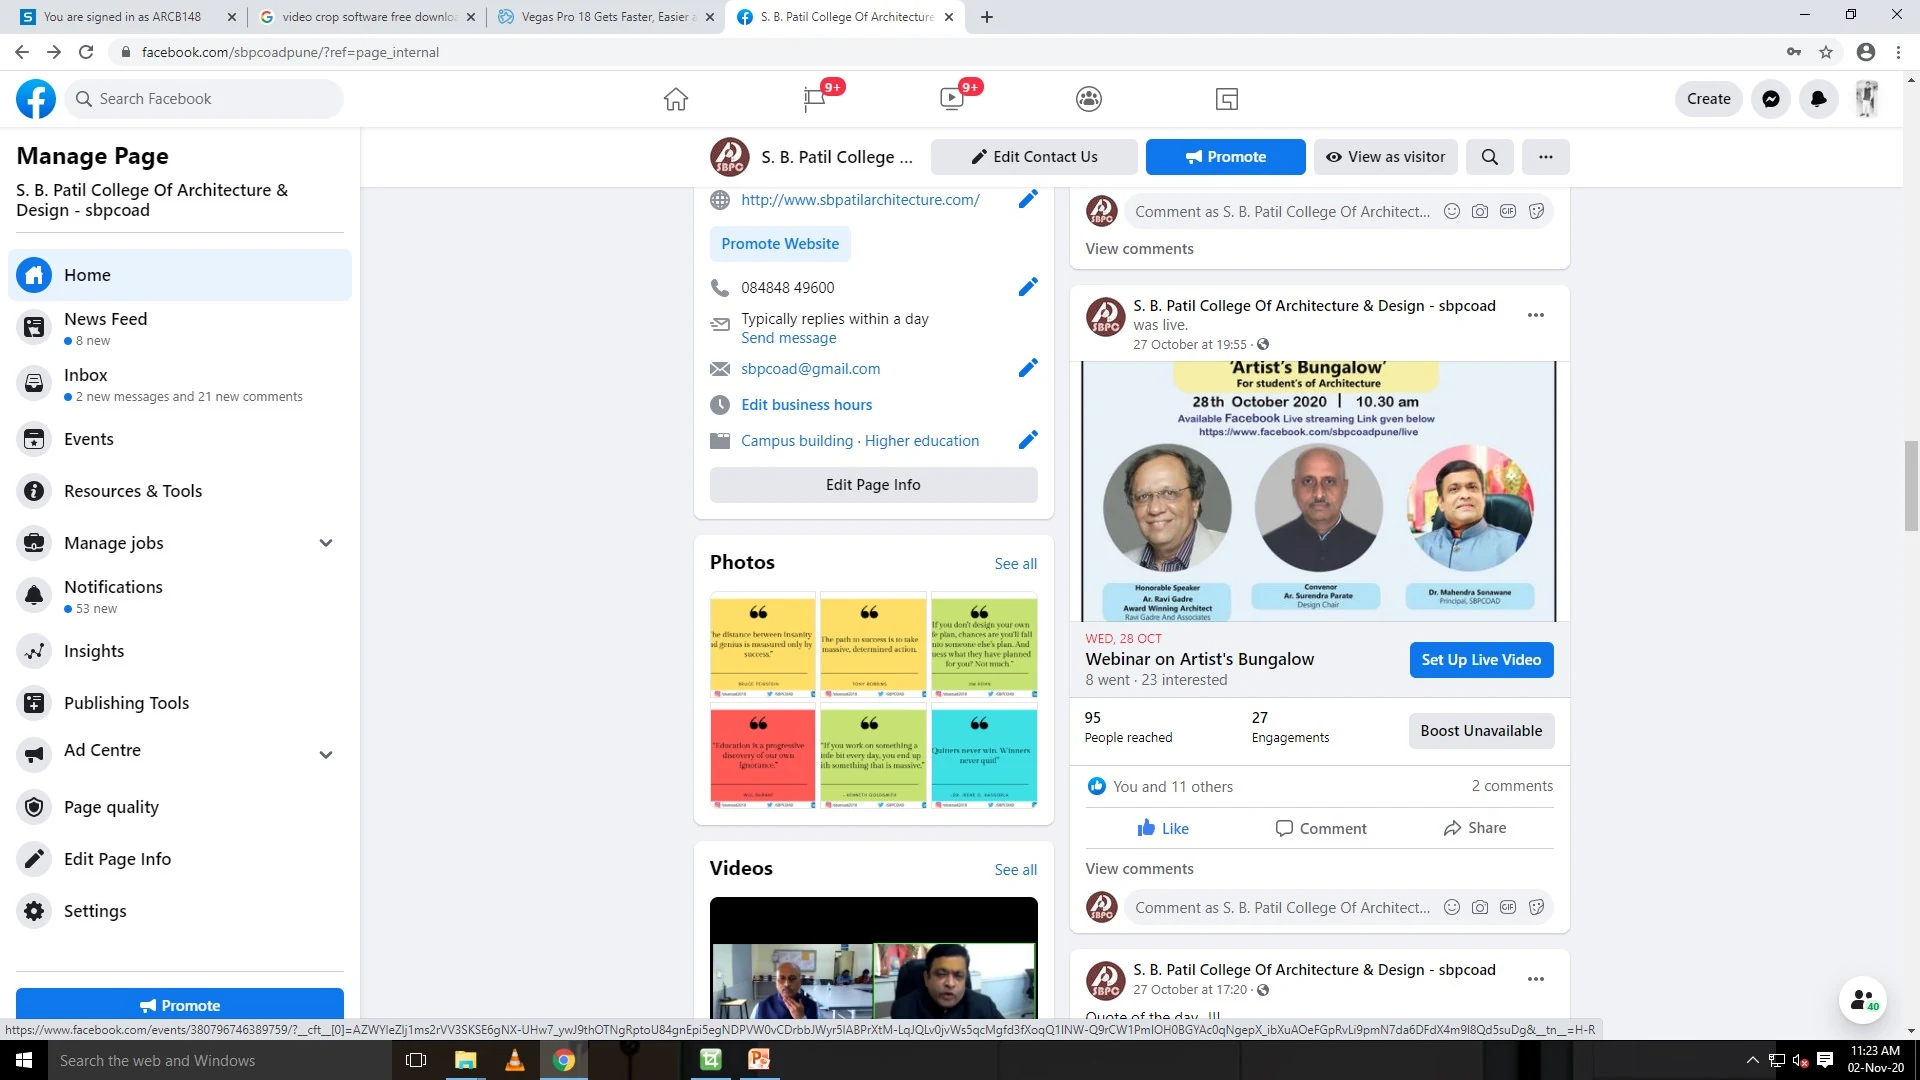Click the blue Promote button in page header
The width and height of the screenshot is (1920, 1080).
click(x=1226, y=157)
